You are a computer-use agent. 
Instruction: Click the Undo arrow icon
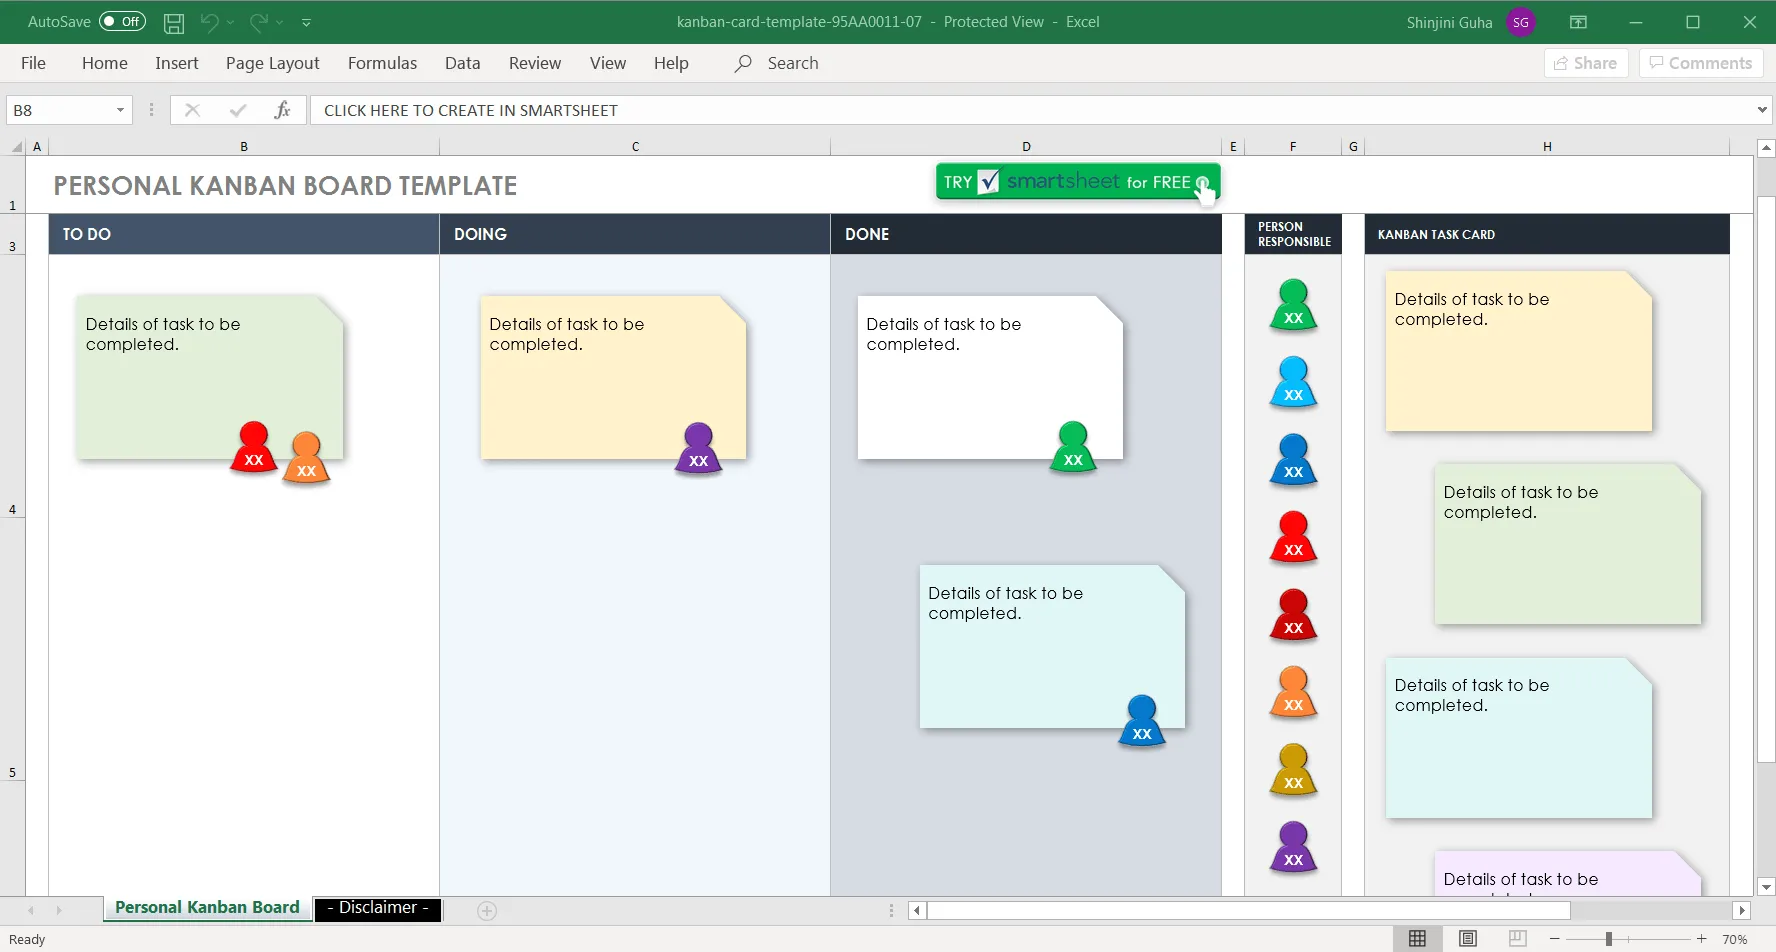tap(209, 22)
